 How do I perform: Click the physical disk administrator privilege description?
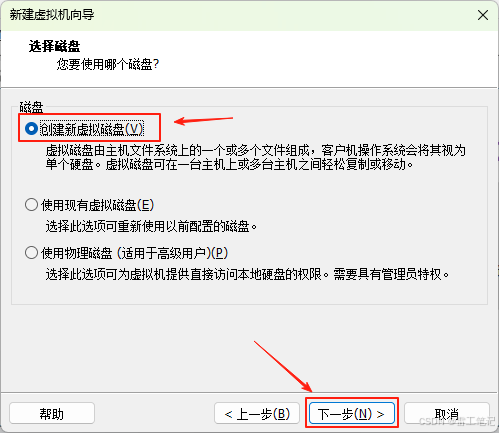tap(247, 274)
